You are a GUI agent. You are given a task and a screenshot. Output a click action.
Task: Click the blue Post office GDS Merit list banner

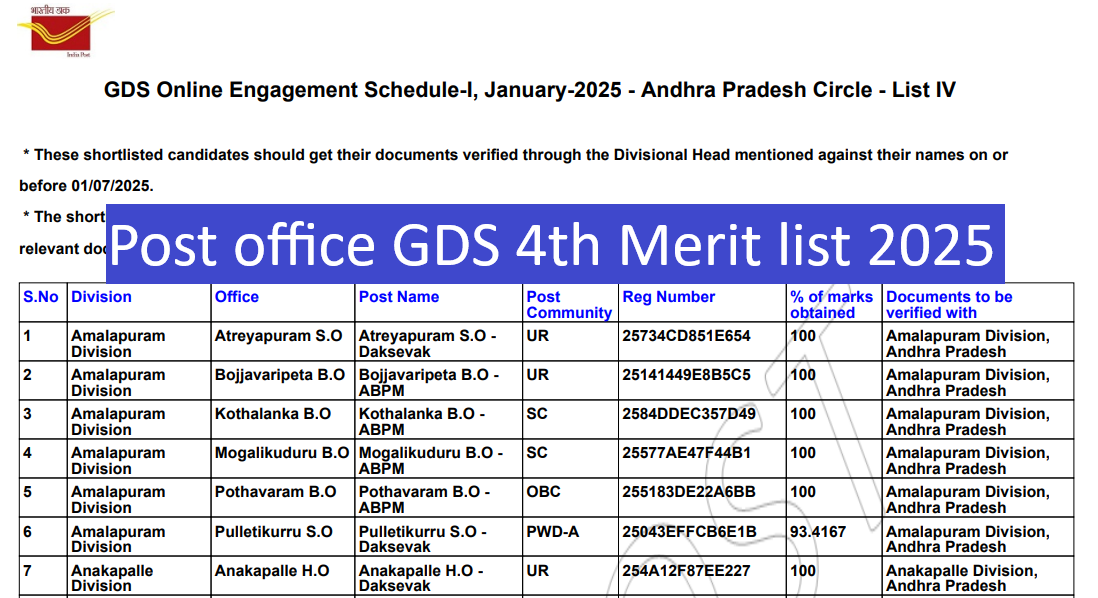[x=555, y=243]
